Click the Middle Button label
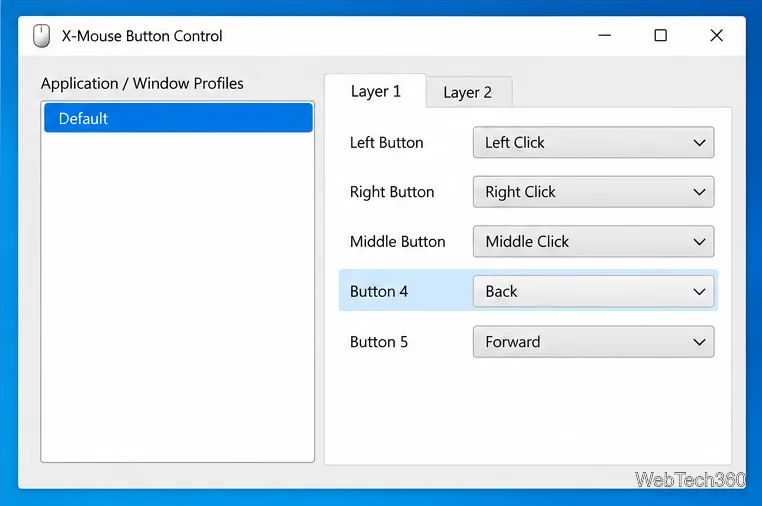762x506 pixels. click(398, 242)
